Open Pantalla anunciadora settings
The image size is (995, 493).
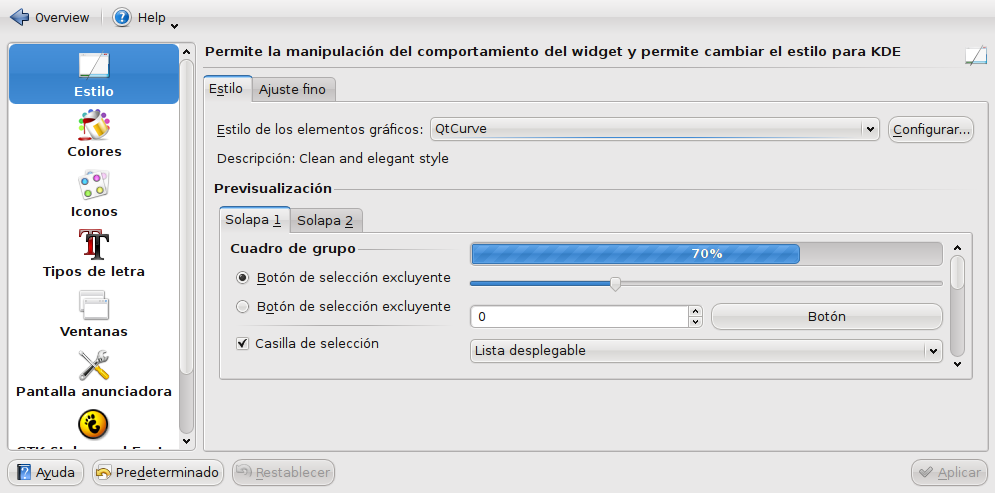pos(94,365)
